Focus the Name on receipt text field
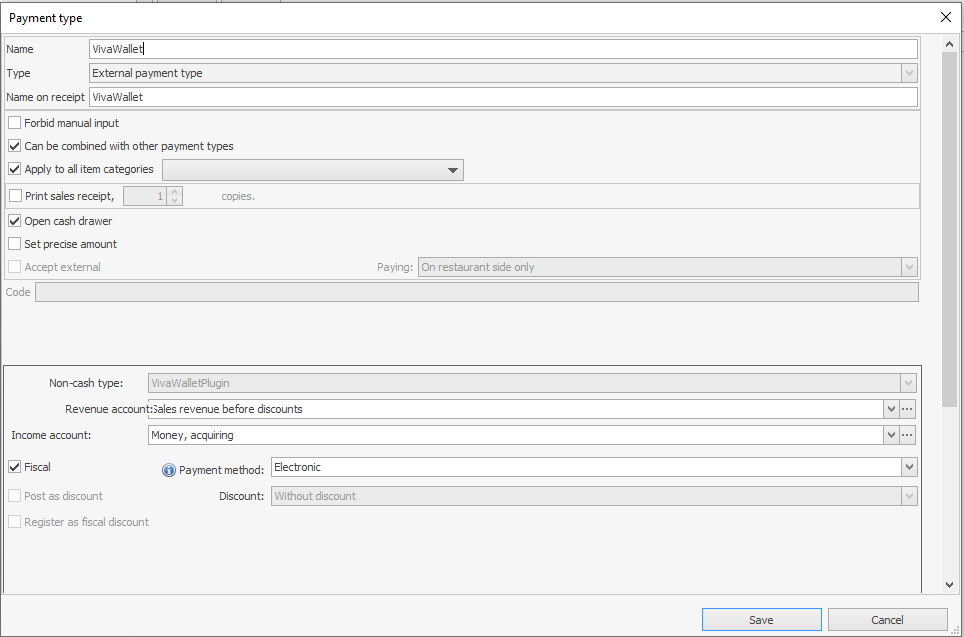 [502, 97]
